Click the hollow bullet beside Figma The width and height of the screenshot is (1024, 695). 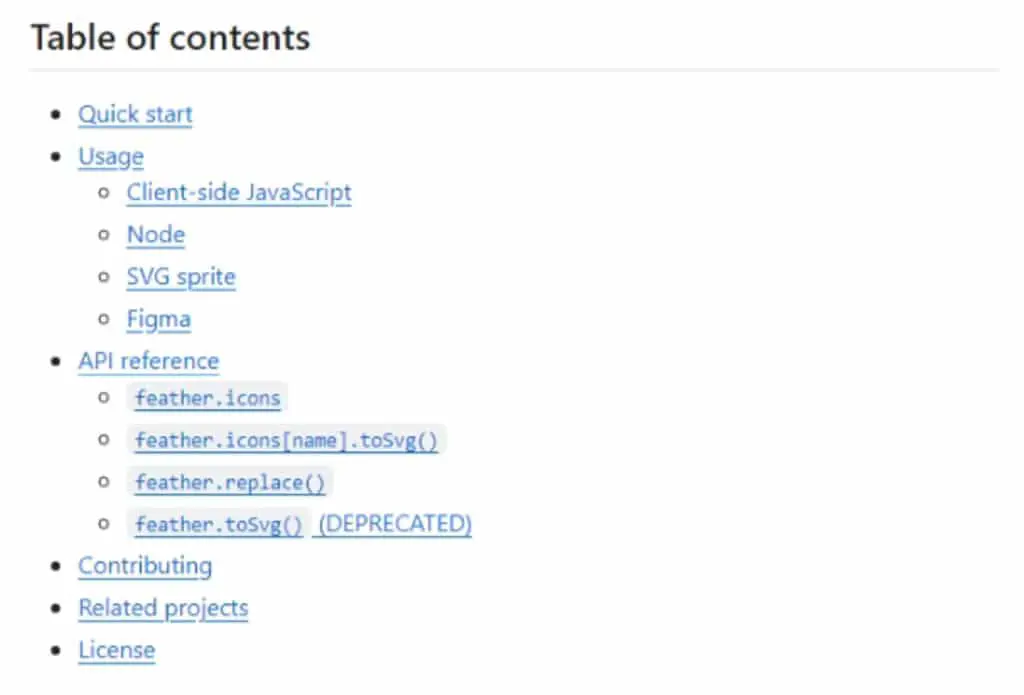point(103,319)
